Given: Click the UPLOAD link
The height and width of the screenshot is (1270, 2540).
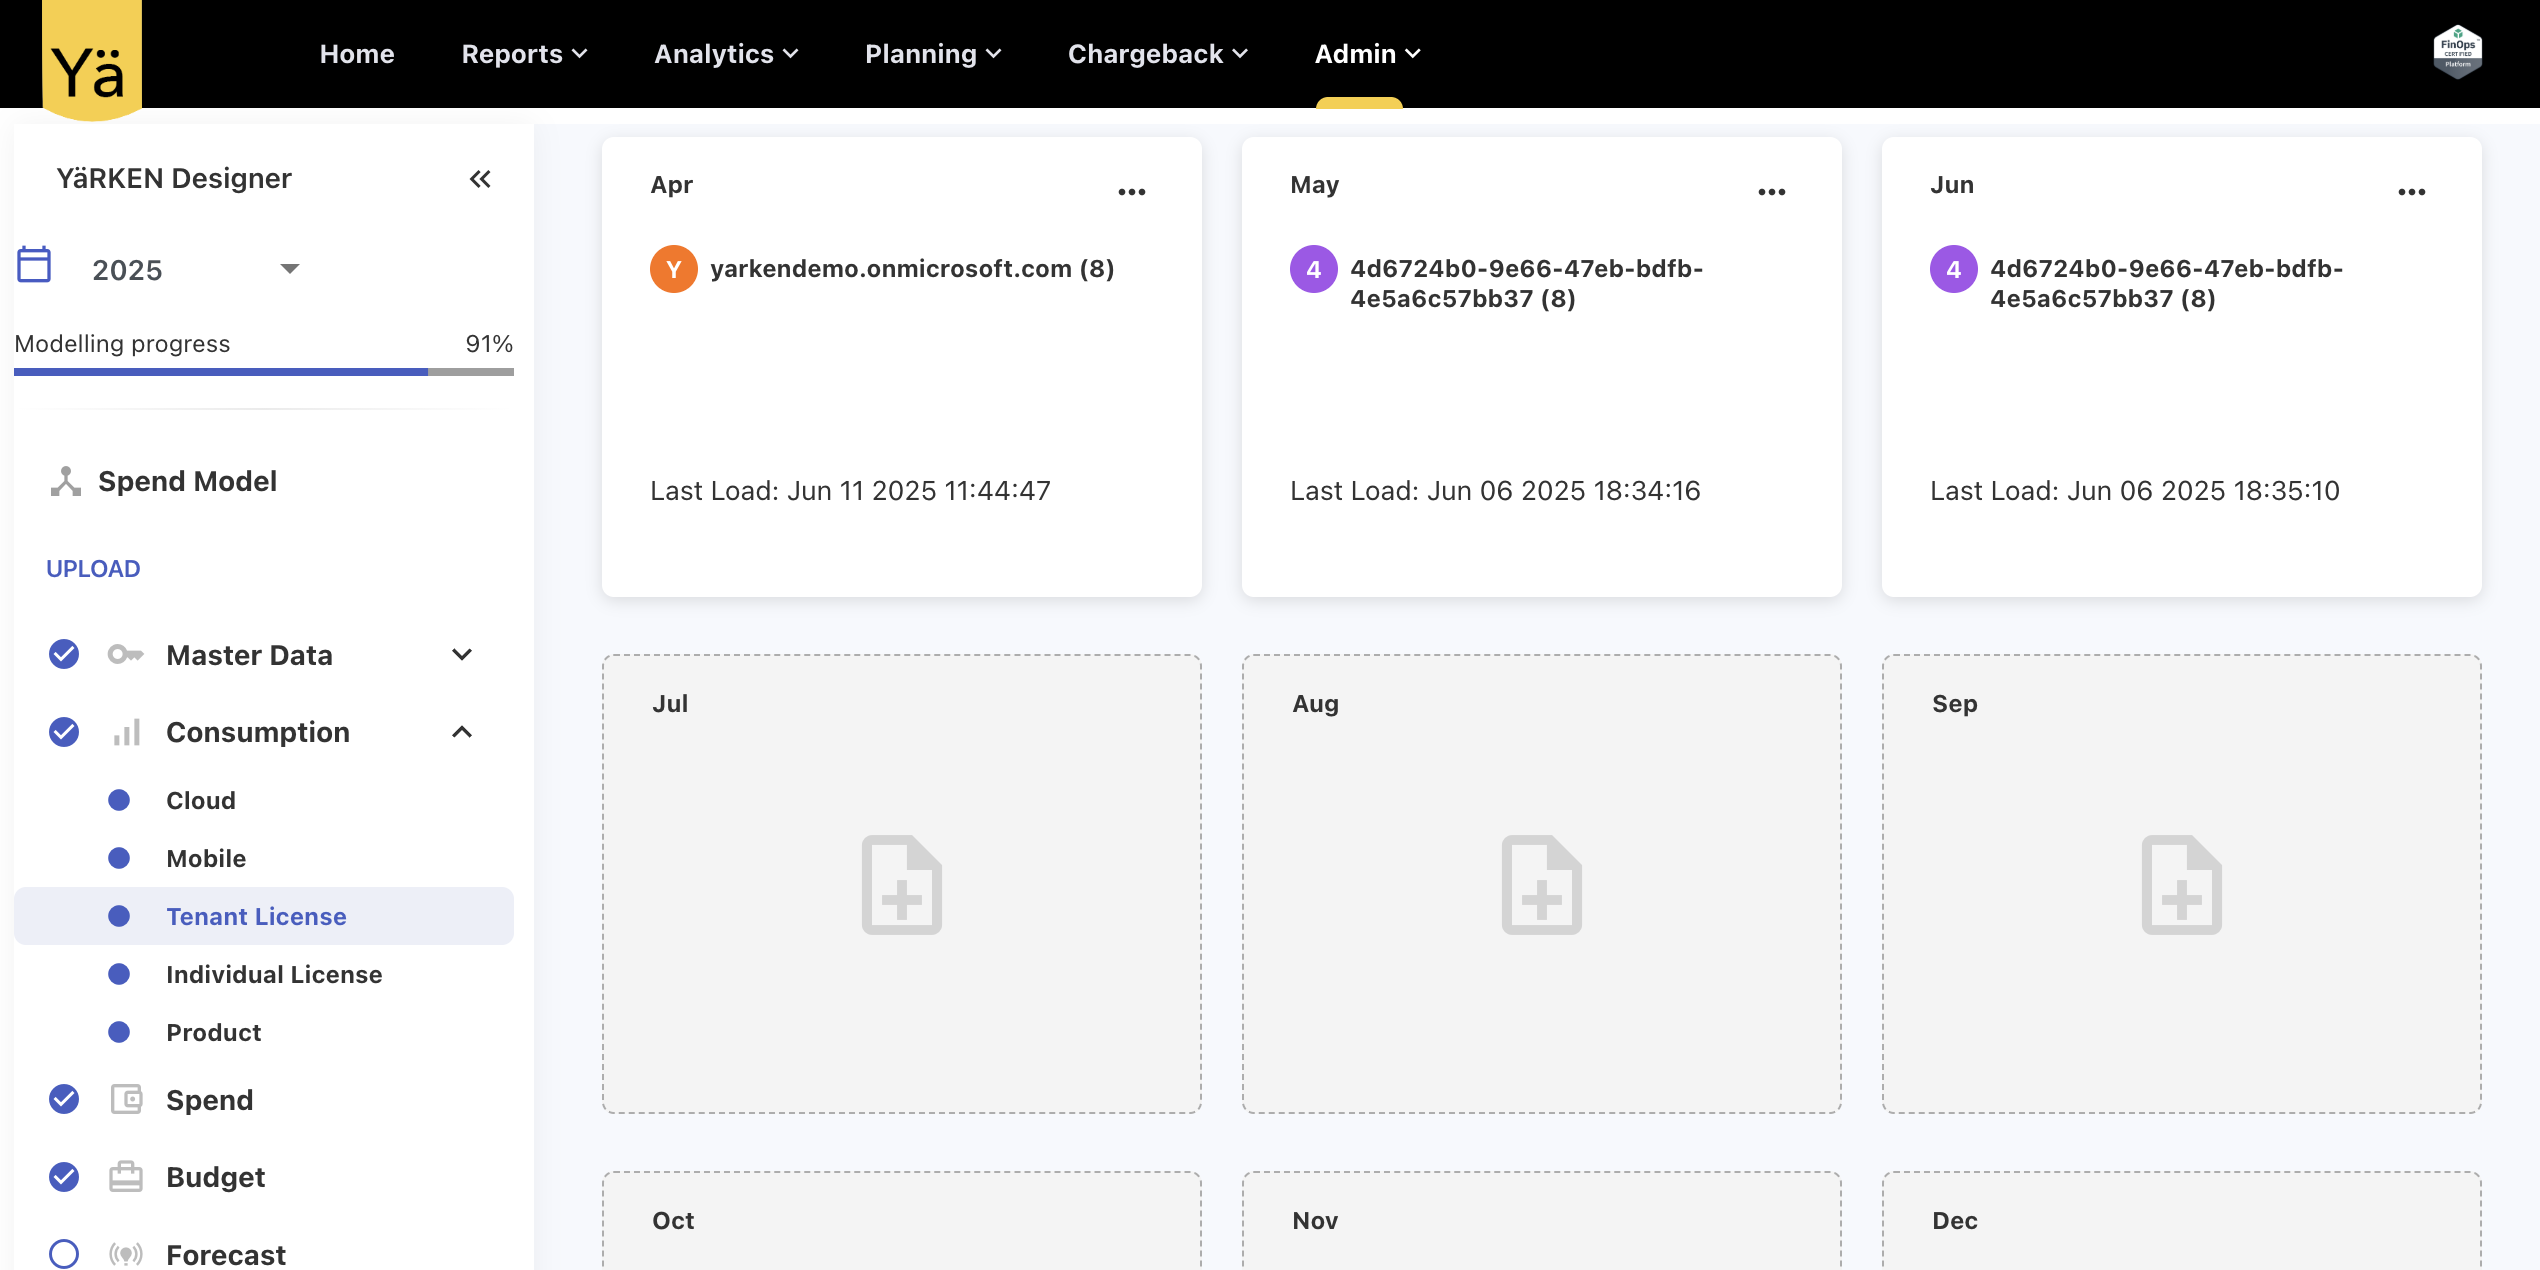Looking at the screenshot, I should [x=93, y=568].
